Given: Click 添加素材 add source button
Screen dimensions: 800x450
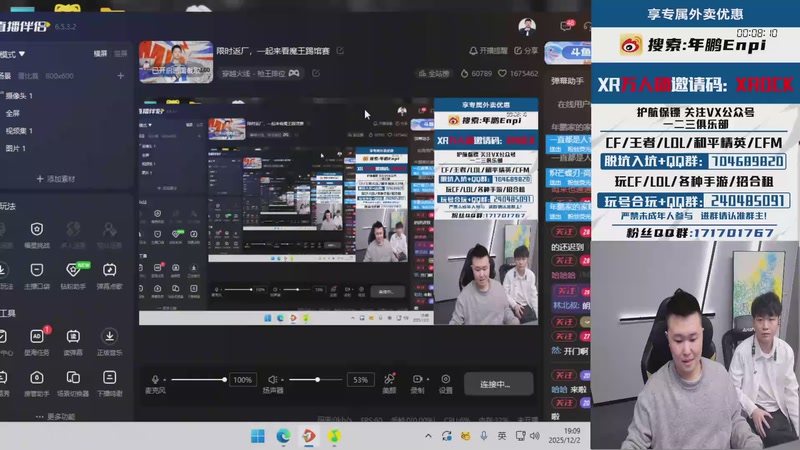Looking at the screenshot, I should point(56,179).
